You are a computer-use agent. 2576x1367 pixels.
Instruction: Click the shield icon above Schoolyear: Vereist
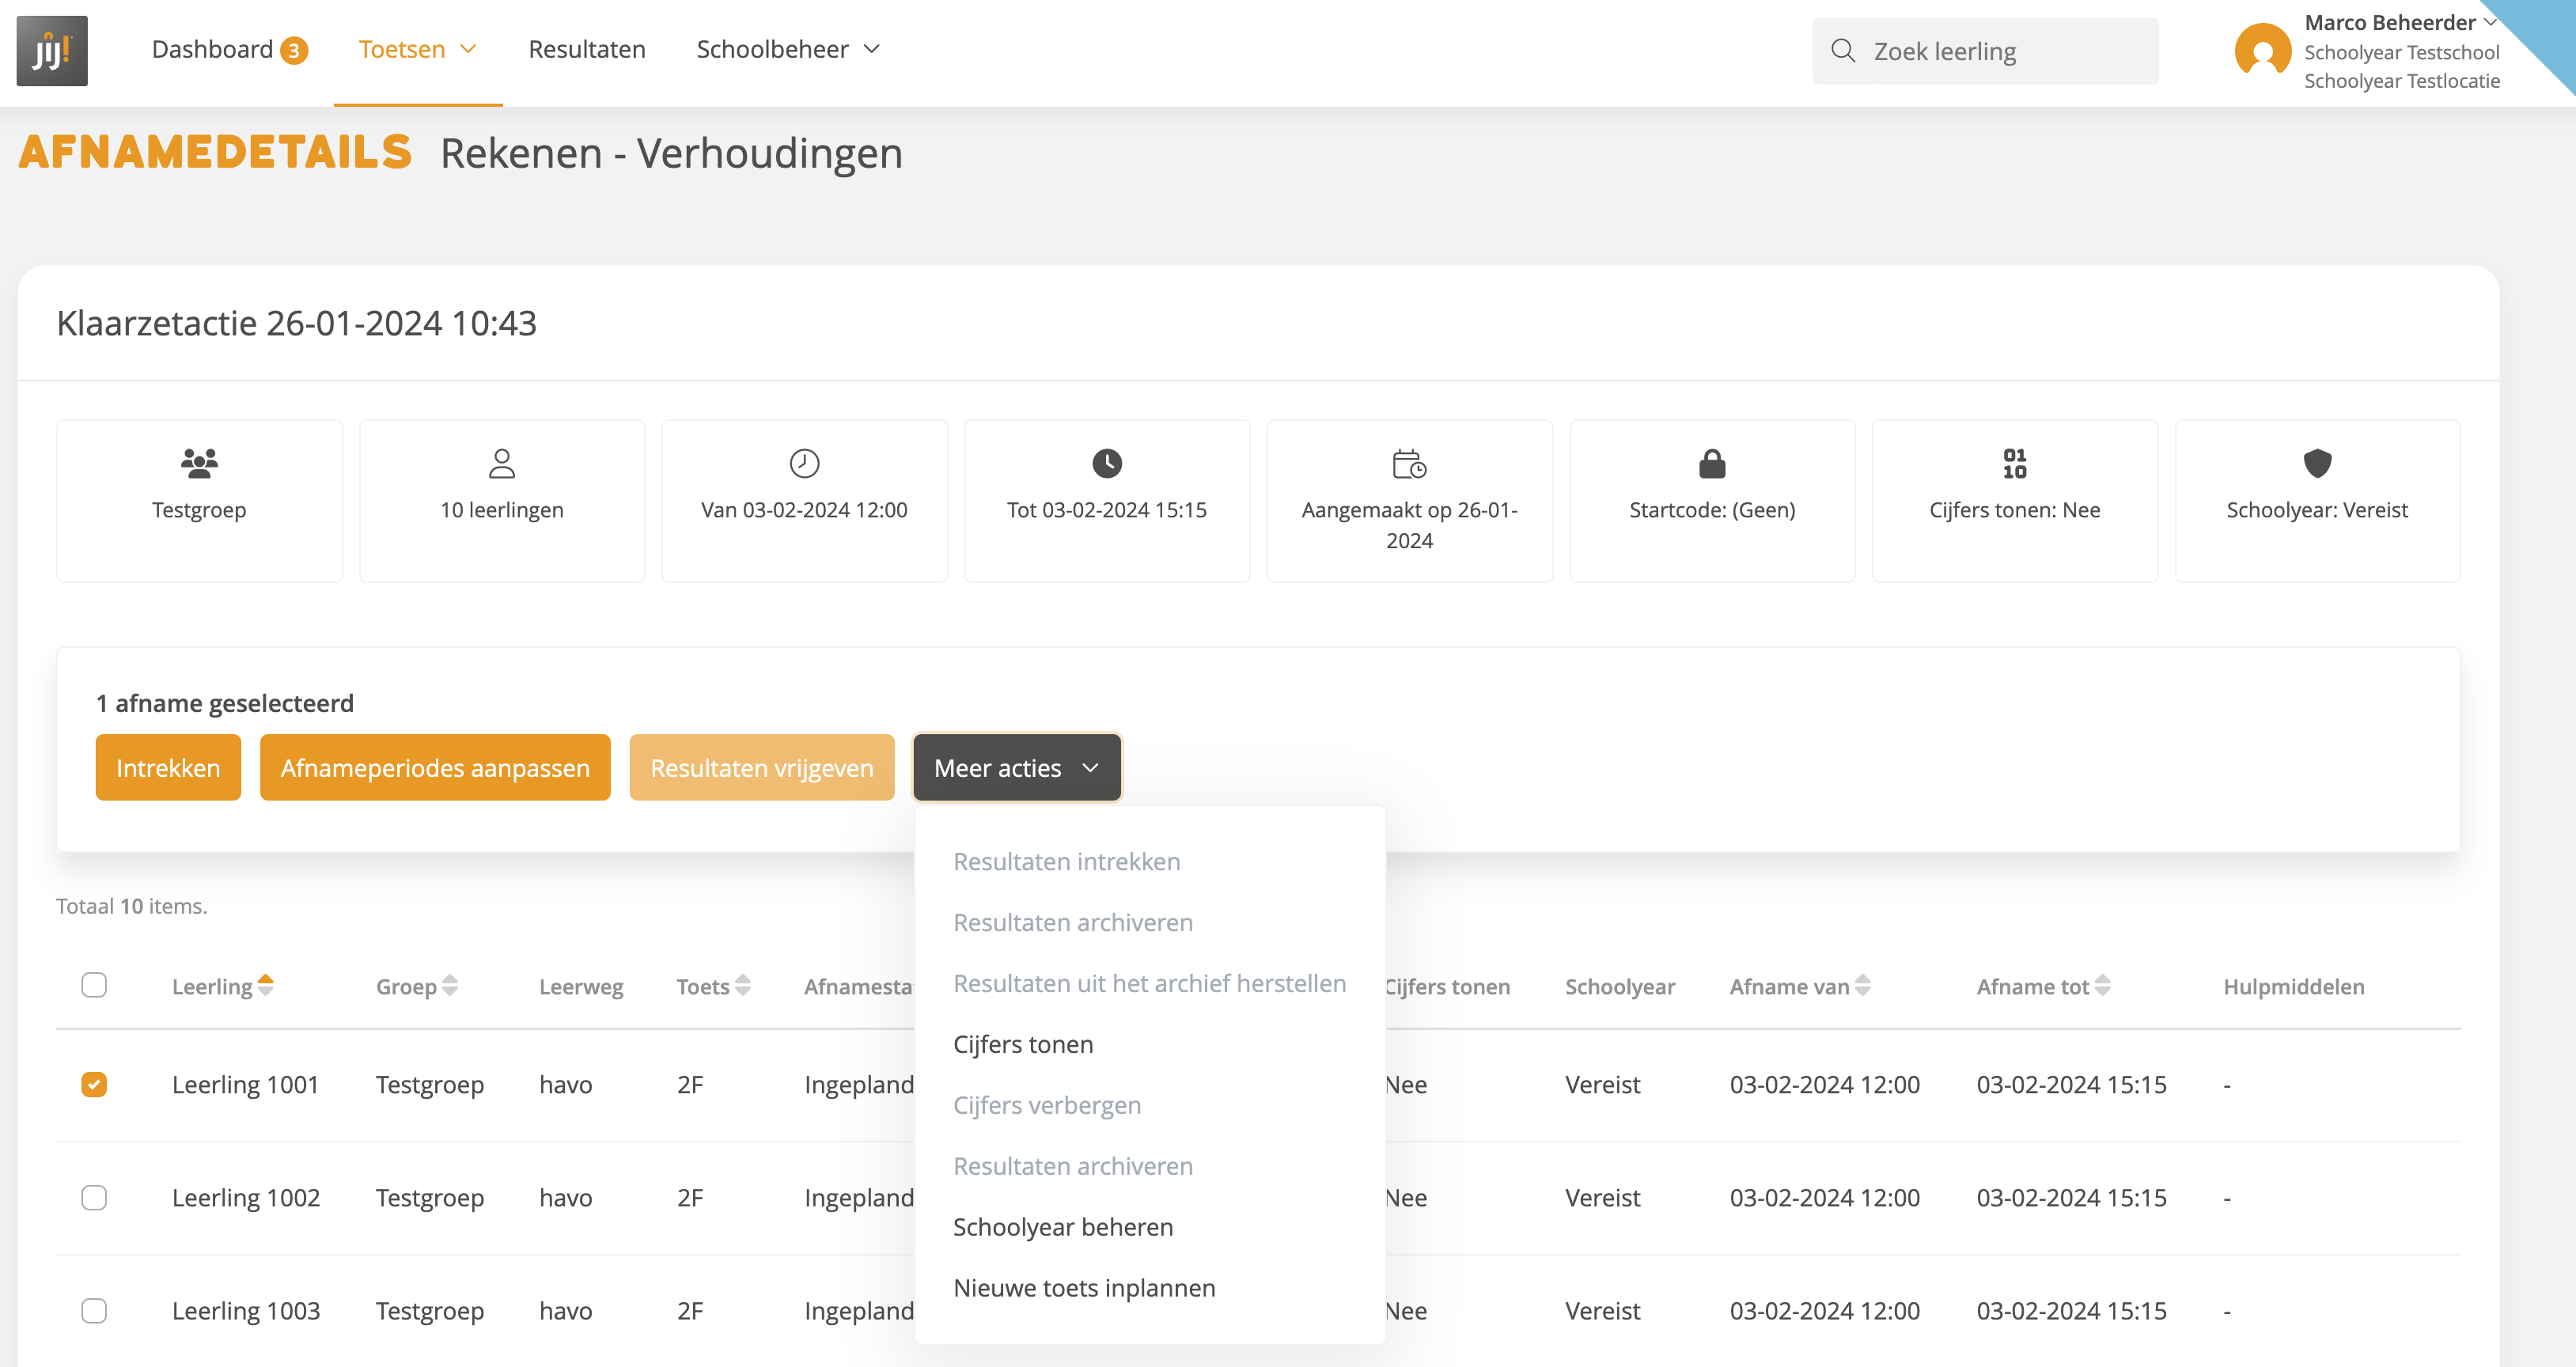click(x=2317, y=463)
